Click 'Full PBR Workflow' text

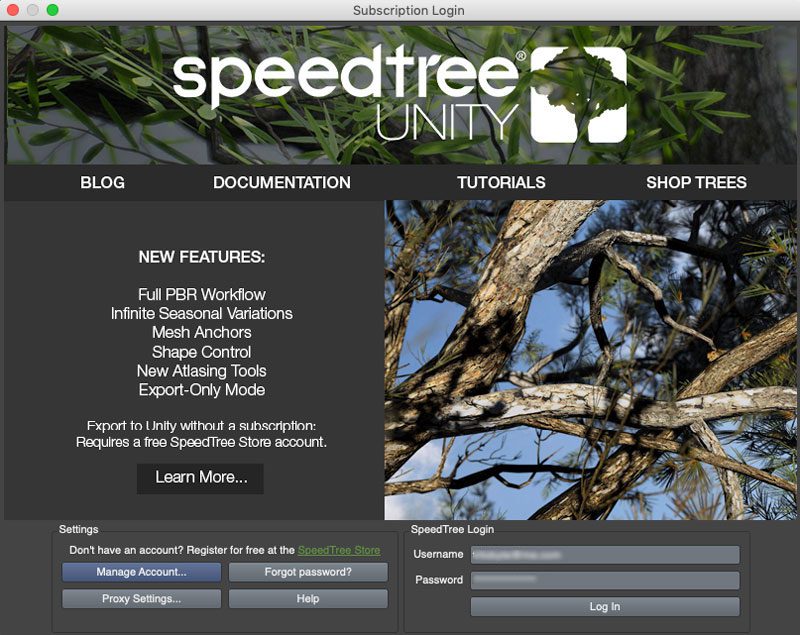[x=202, y=294]
